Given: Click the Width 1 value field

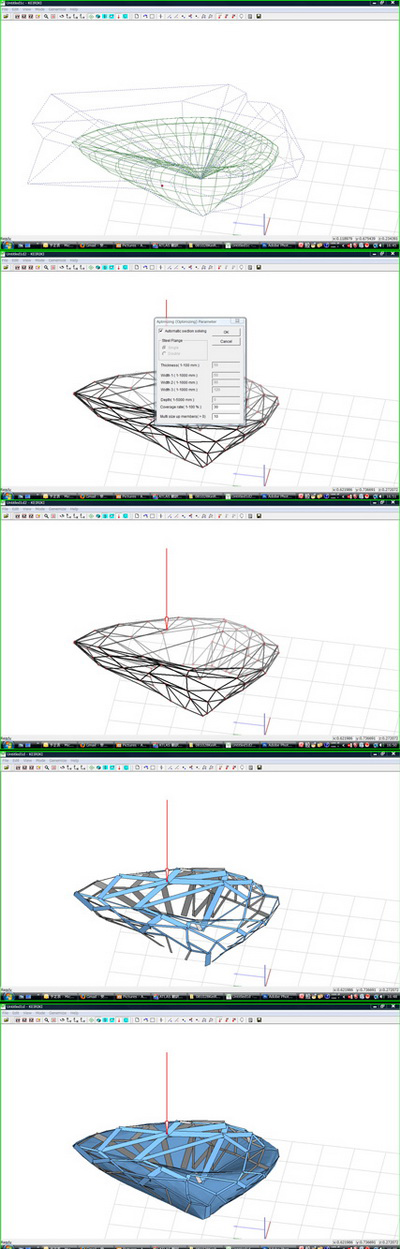Looking at the screenshot, I should [225, 375].
